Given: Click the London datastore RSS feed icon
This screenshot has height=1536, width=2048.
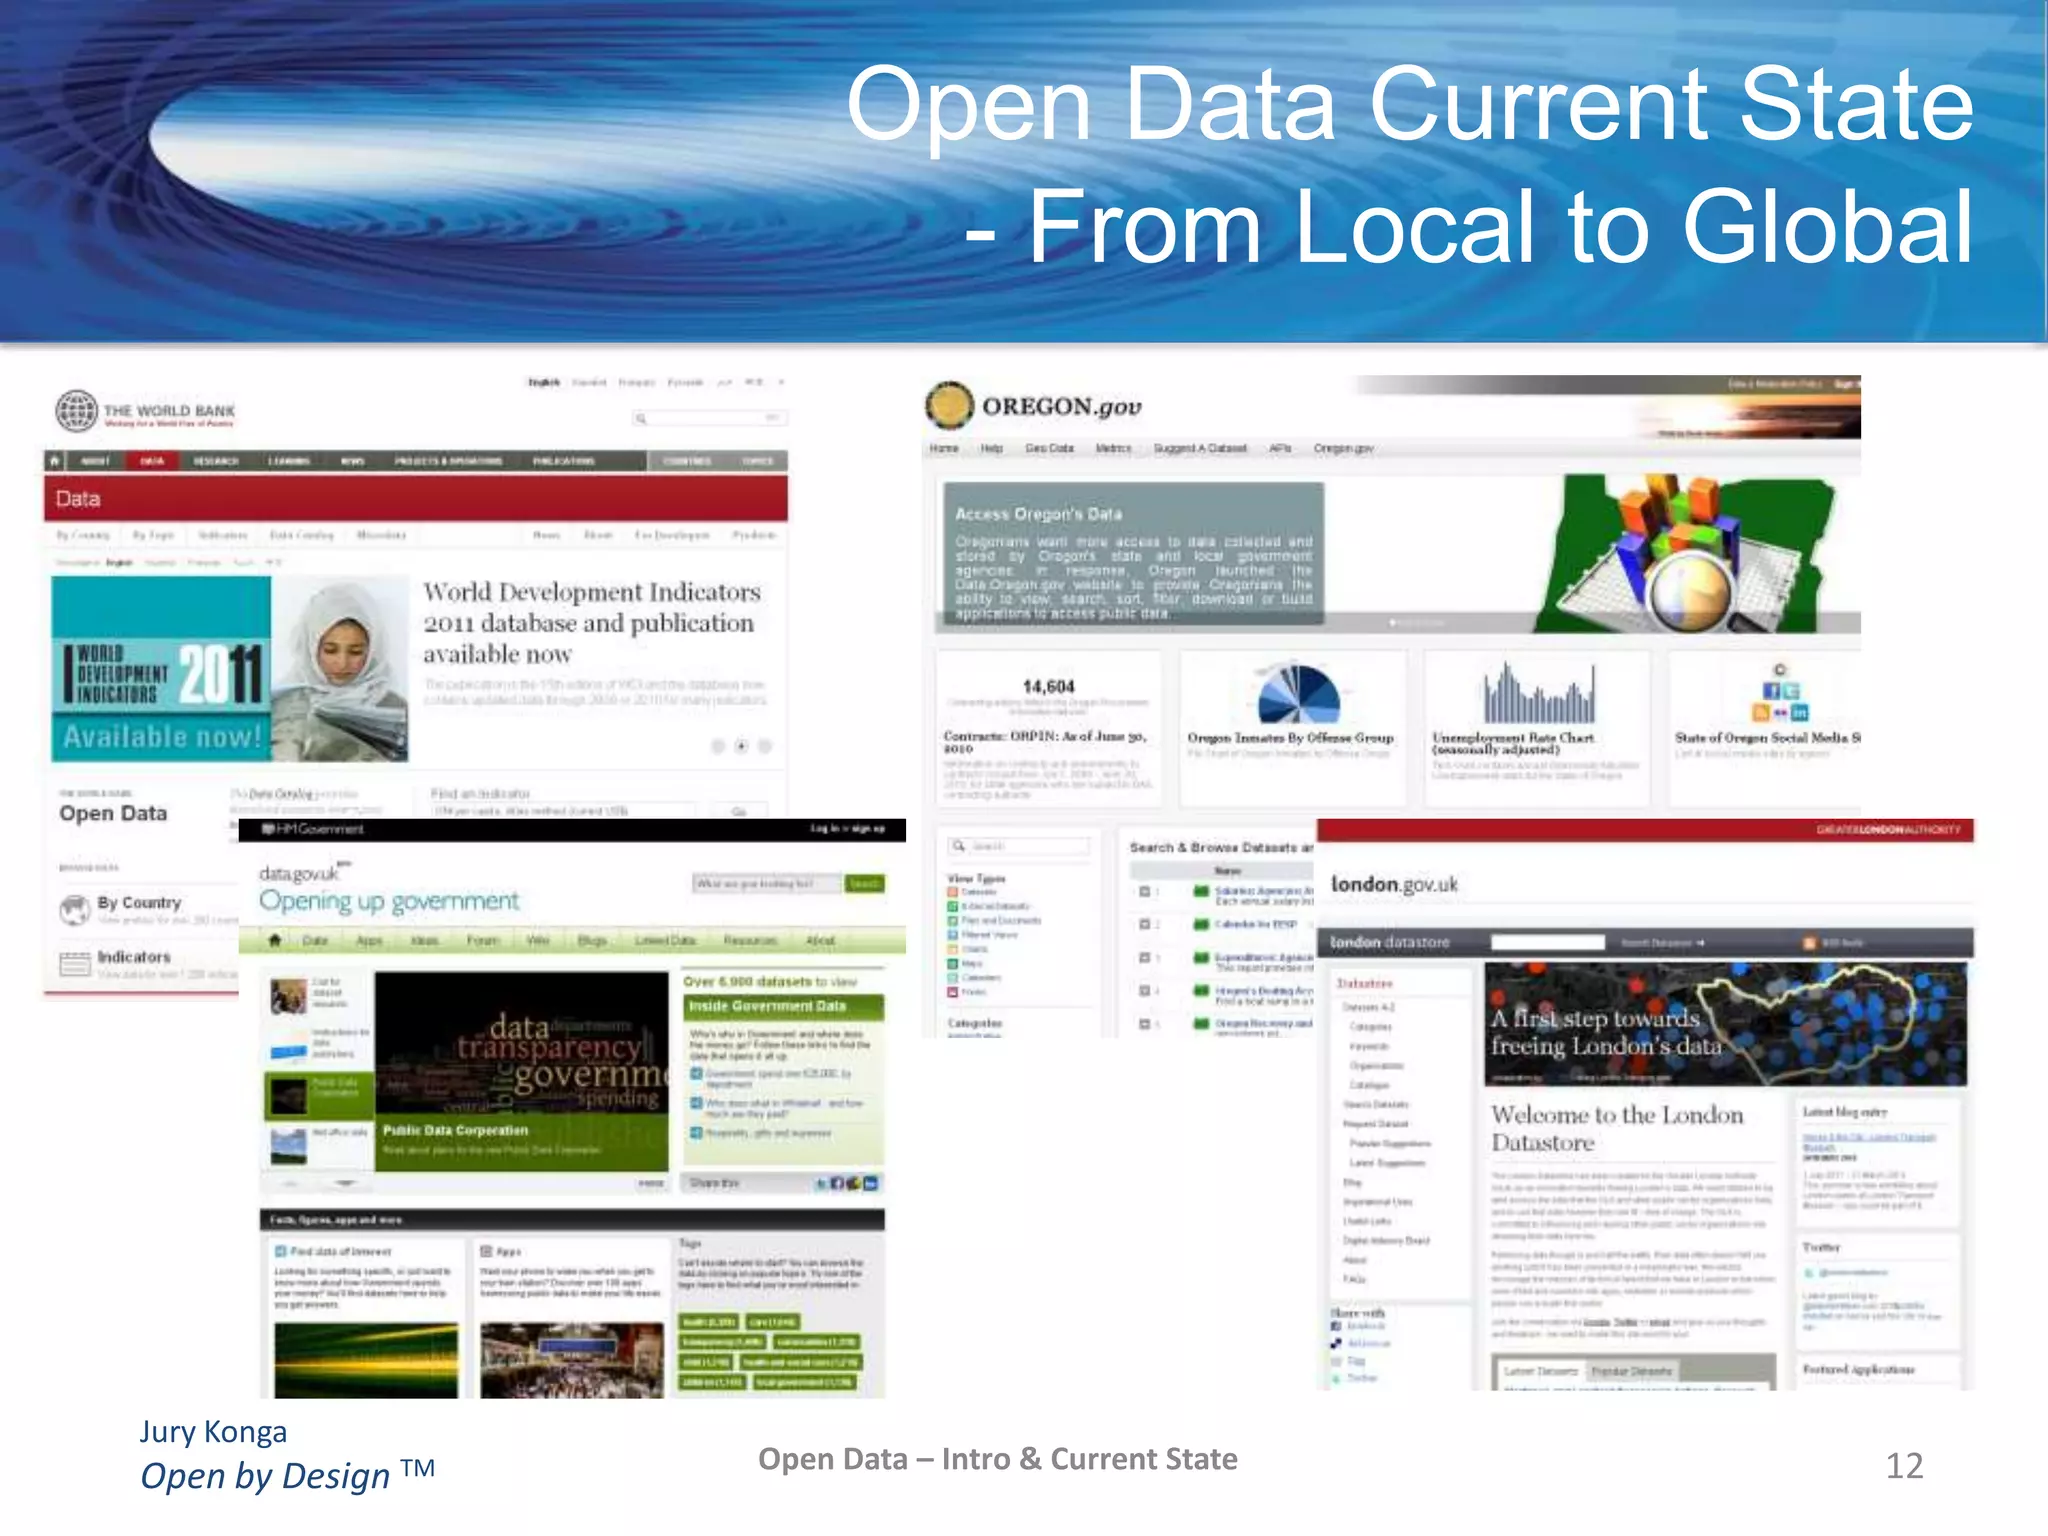Looking at the screenshot, I should pos(1808,942).
